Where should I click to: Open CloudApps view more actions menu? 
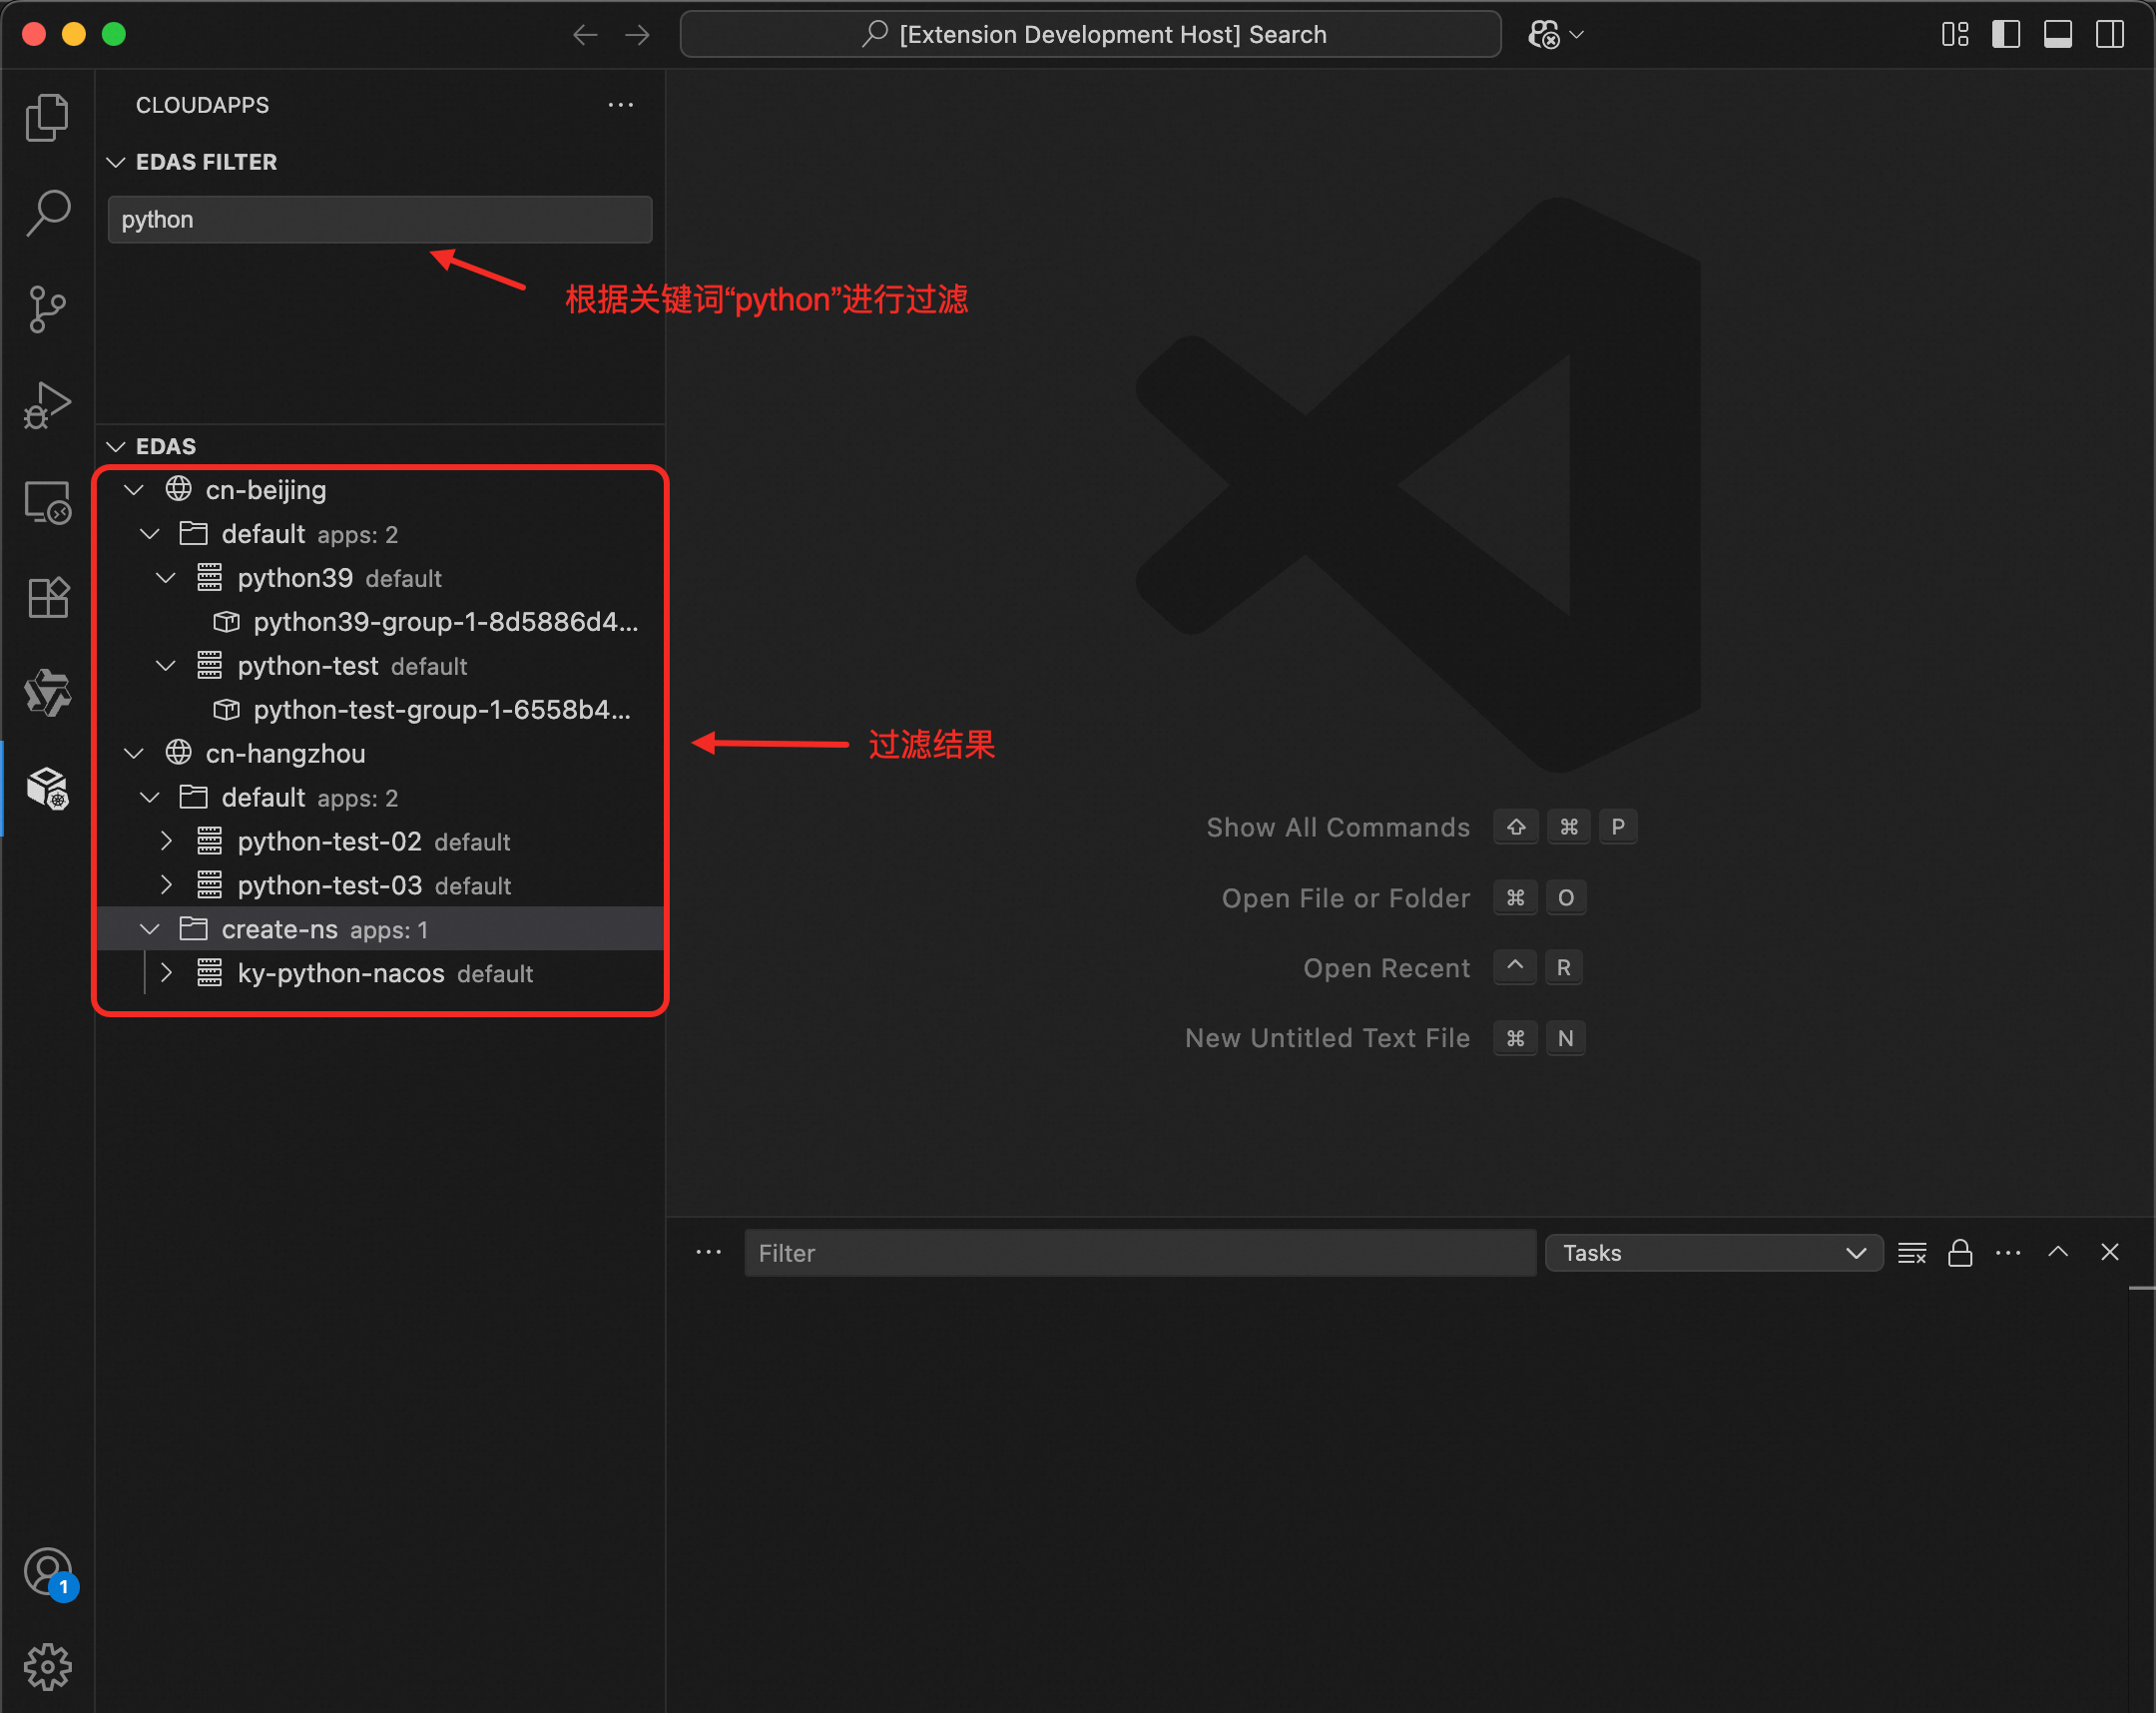620,105
